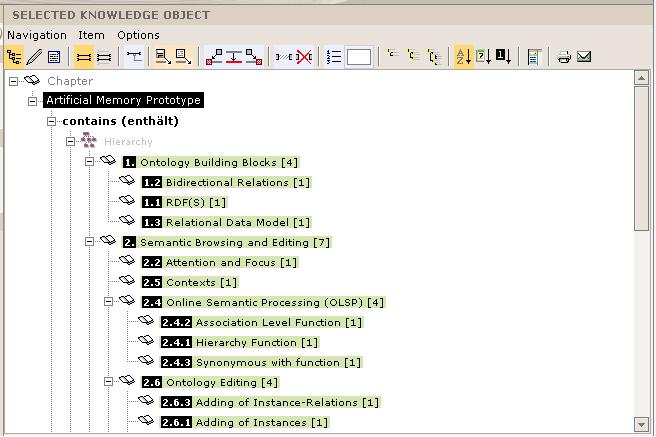The image size is (656, 437).
Task: Select 2.6 Ontology Editing [4]
Action: coord(210,383)
